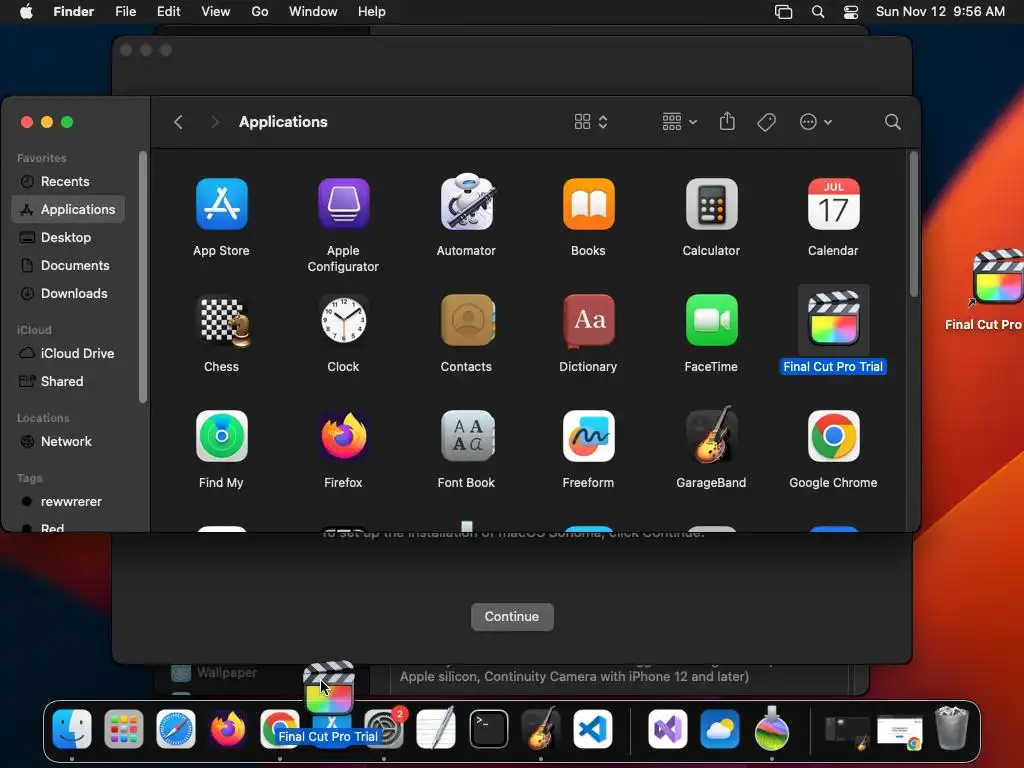
Task: Open the Visual Studio purple icon in Dock
Action: click(x=667, y=729)
